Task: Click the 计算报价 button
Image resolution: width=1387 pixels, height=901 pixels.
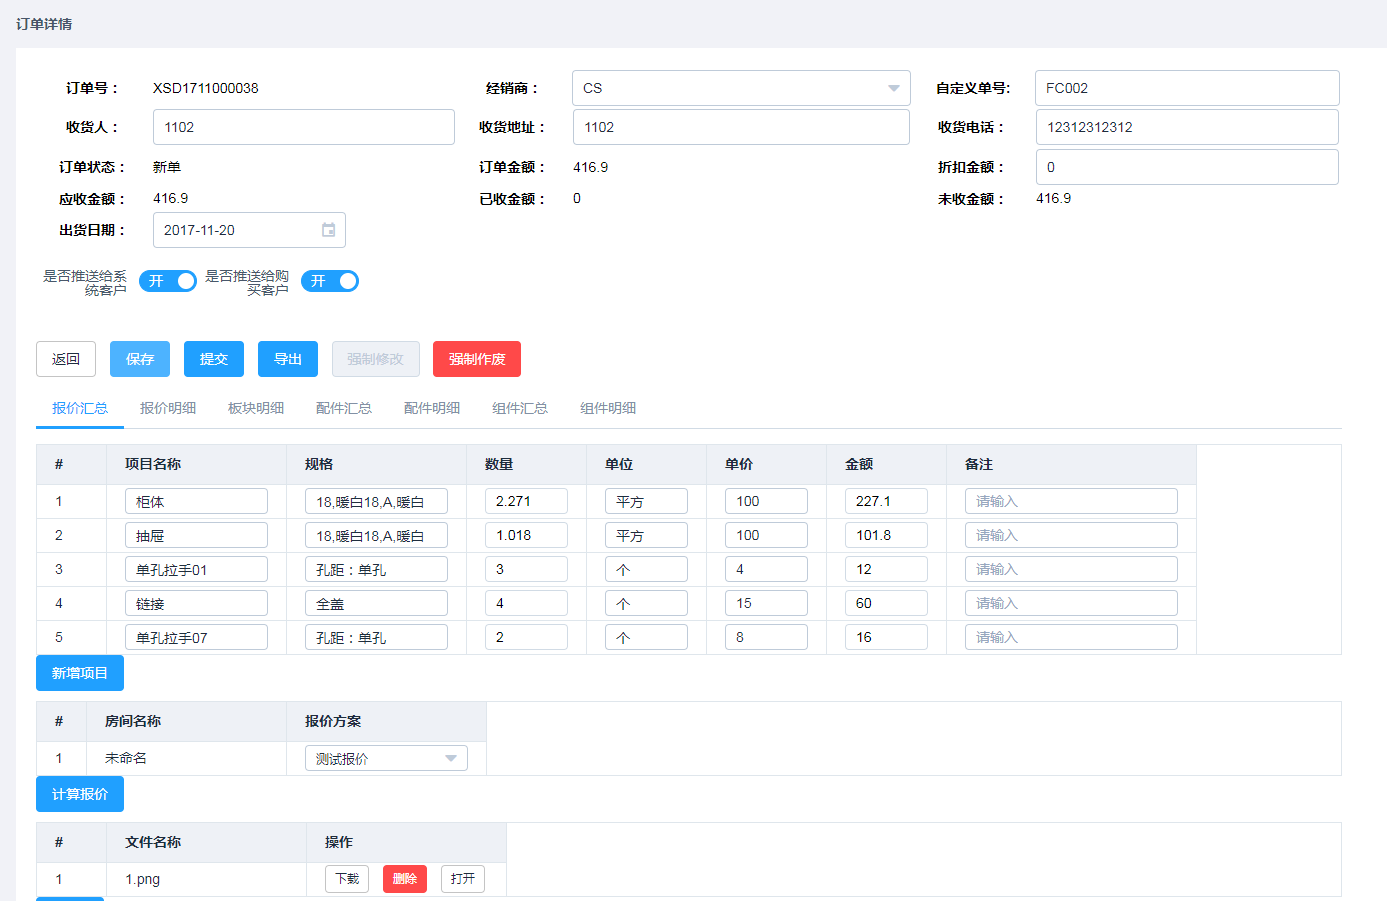Action: pos(80,794)
